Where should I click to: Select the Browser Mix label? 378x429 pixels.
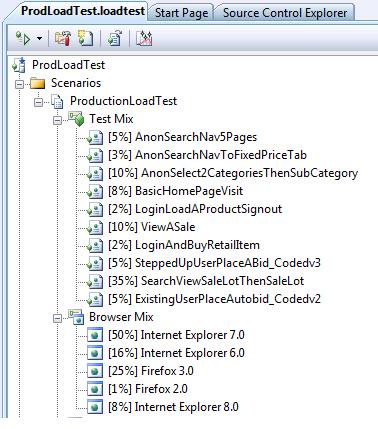(x=121, y=317)
